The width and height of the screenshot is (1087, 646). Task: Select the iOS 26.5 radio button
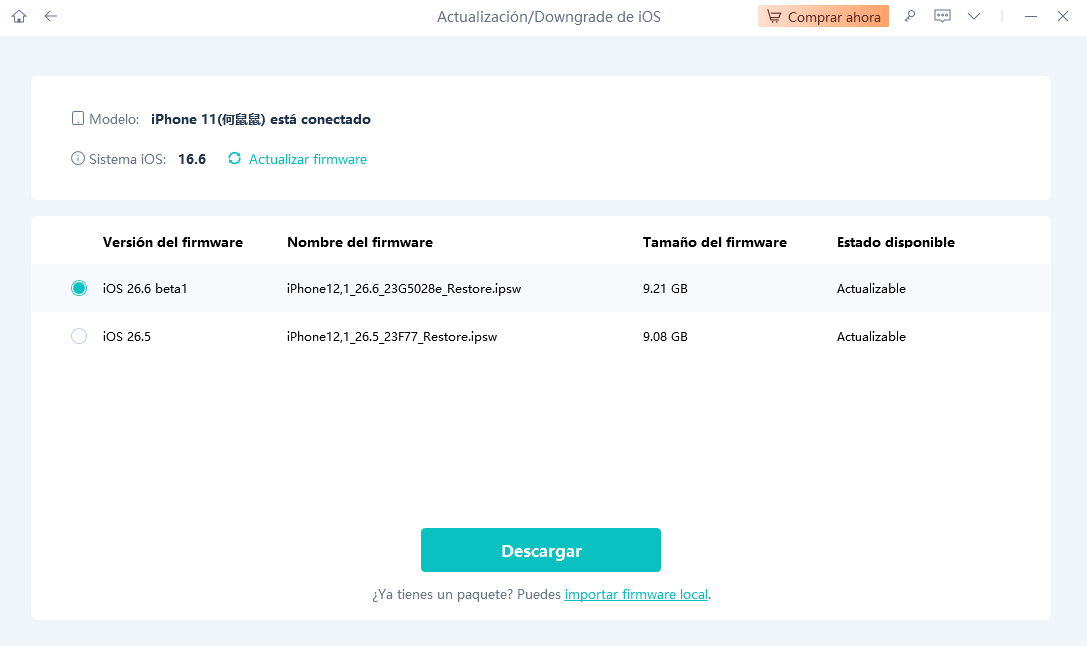(79, 336)
